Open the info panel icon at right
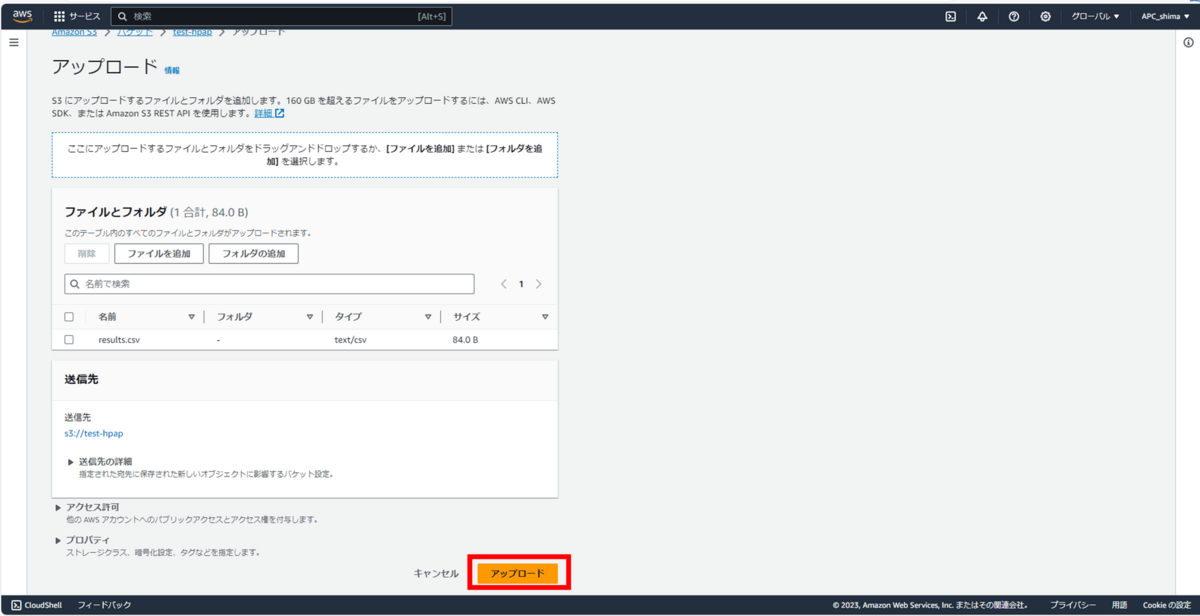The height and width of the screenshot is (616, 1200). click(1188, 43)
